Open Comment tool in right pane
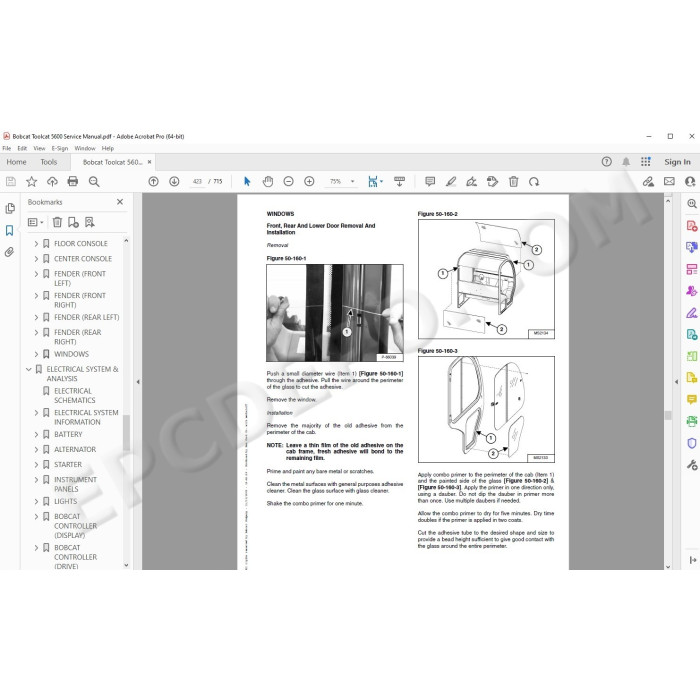 [x=692, y=399]
